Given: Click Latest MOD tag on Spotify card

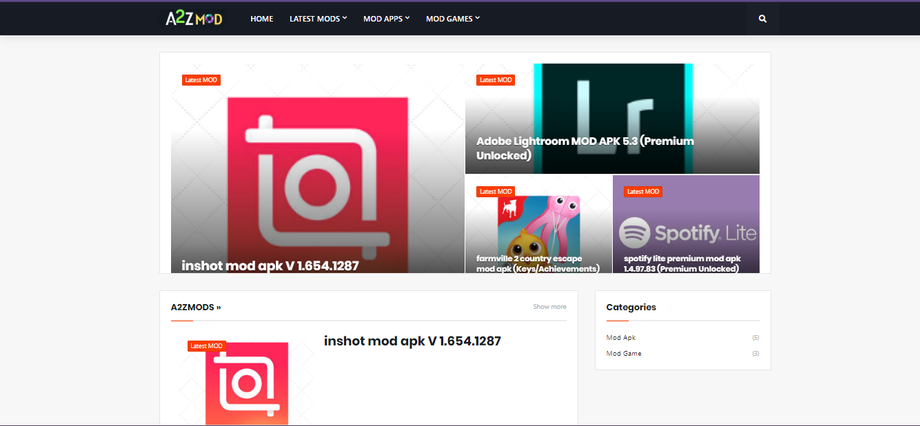Looking at the screenshot, I should [x=643, y=191].
